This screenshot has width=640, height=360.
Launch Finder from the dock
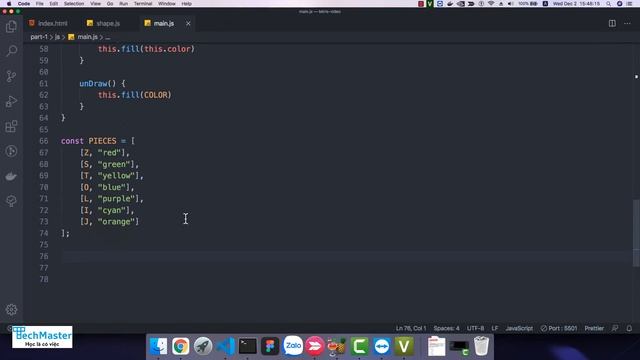tap(158, 346)
